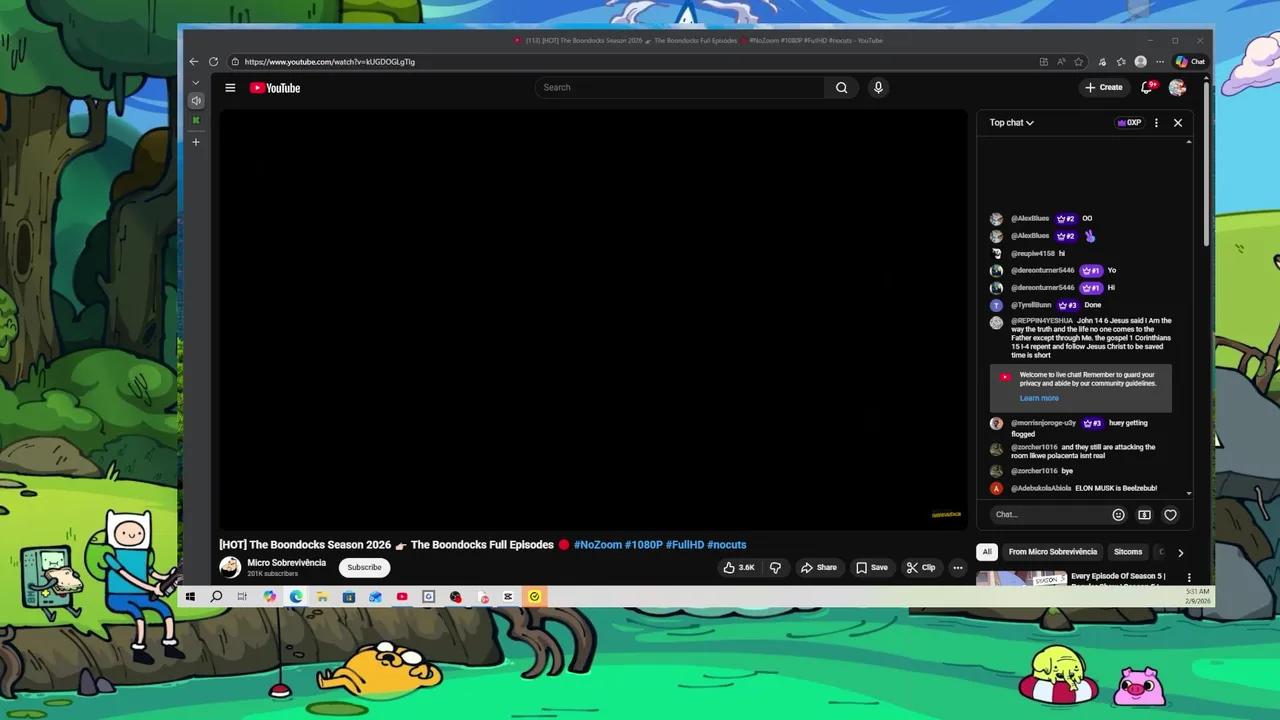Click the @TyrellBunn chat message
Screen dimensions: 1280x720
[x=1083, y=305]
